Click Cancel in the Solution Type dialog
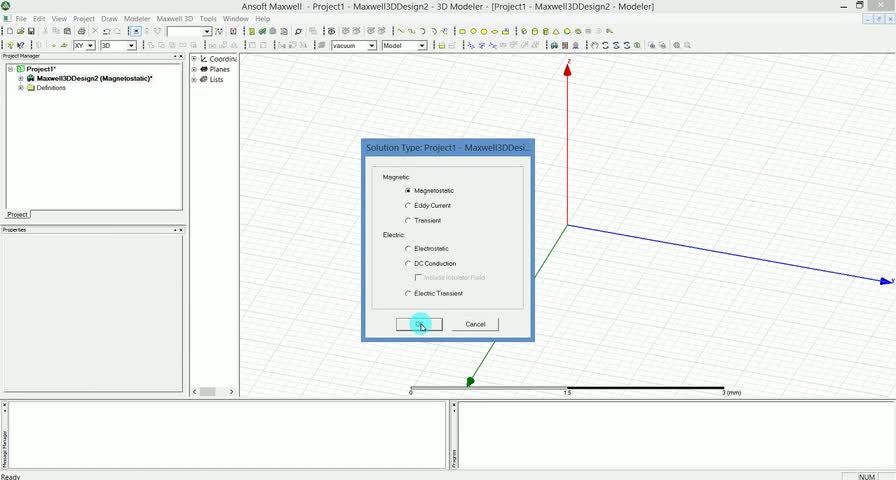 tap(475, 324)
